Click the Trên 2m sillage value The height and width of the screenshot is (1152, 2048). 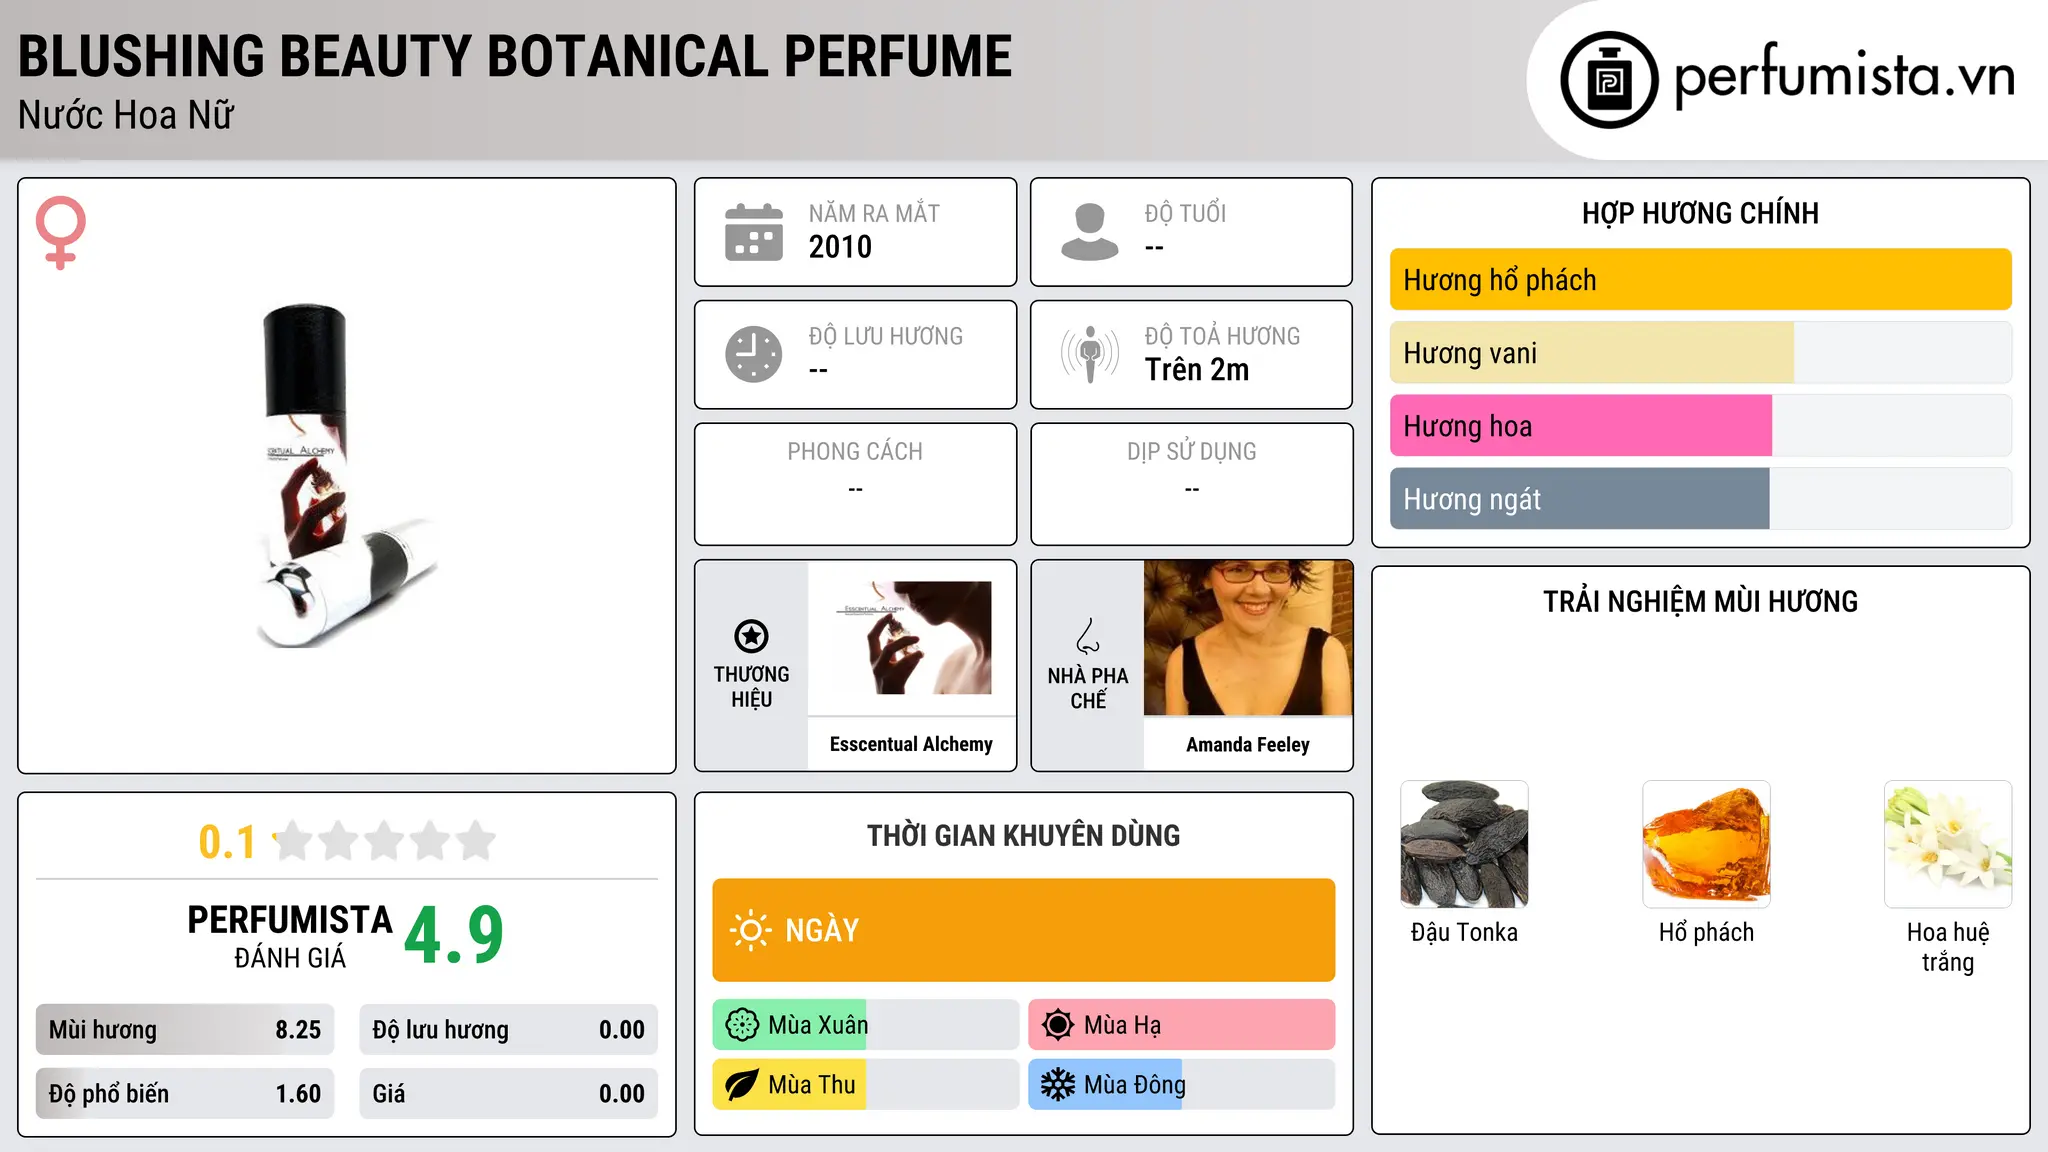pos(1197,370)
